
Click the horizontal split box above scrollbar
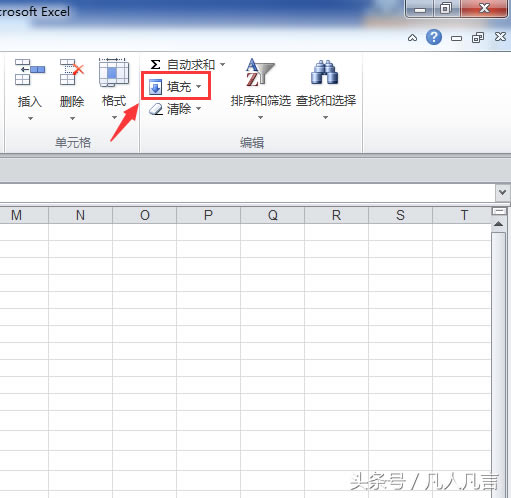click(499, 211)
